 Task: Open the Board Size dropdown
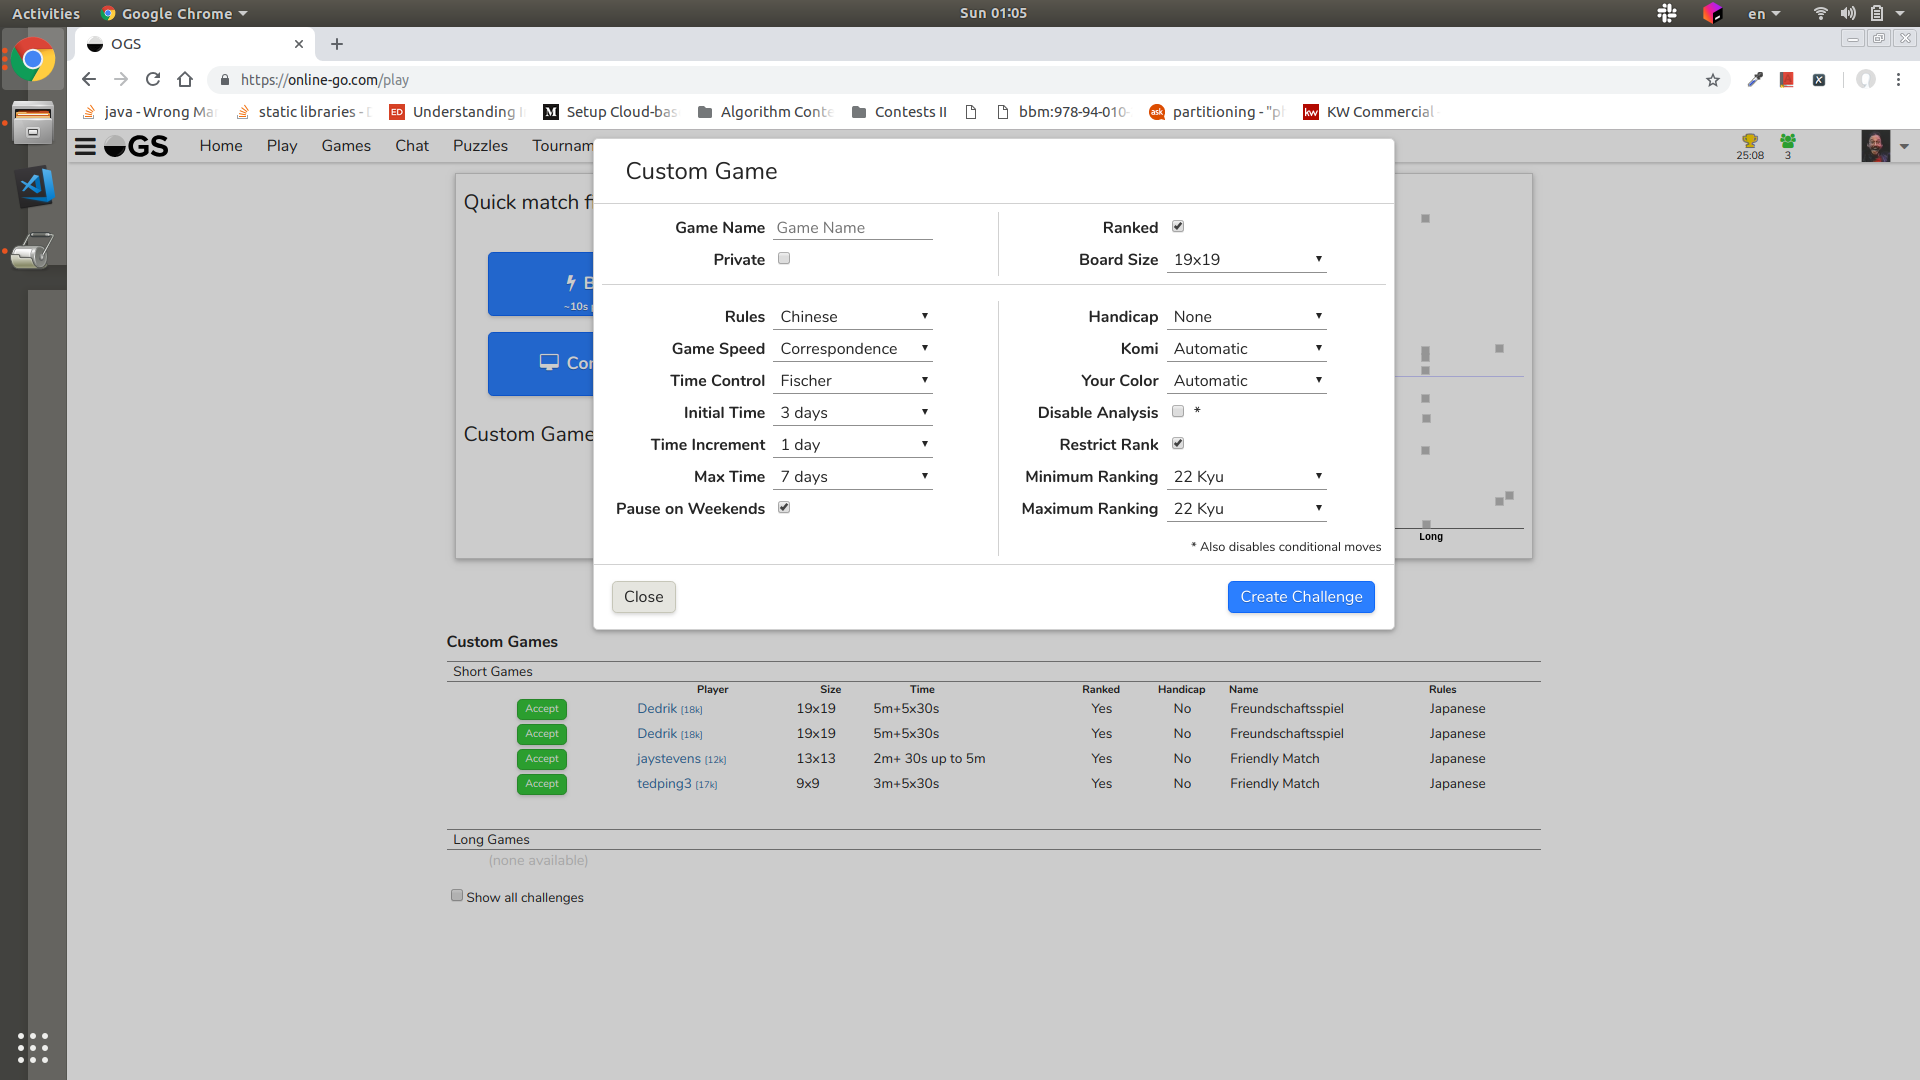(x=1246, y=260)
